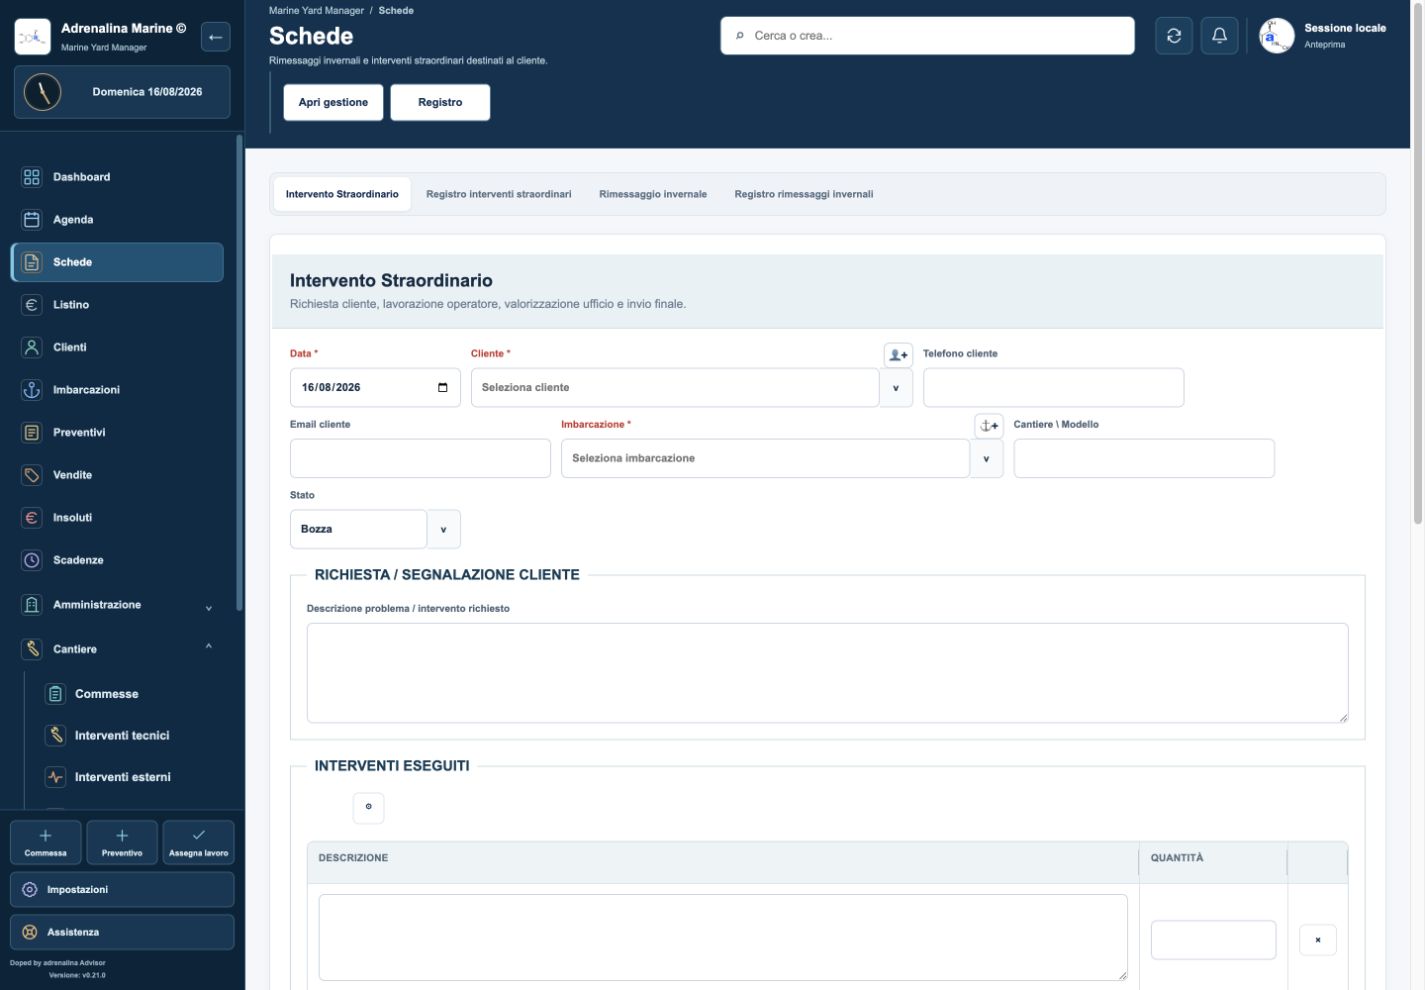Open notifications bell icon
This screenshot has width=1425, height=990.
(1219, 36)
